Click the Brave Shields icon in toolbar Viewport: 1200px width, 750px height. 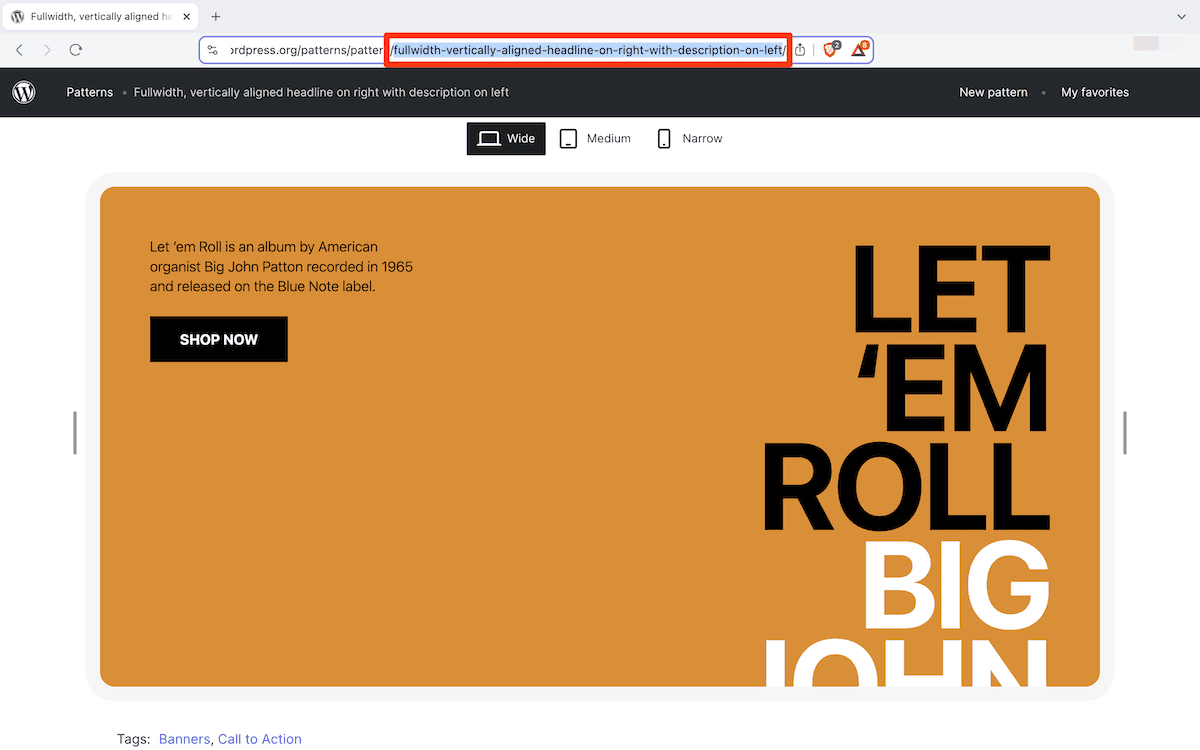(x=830, y=49)
